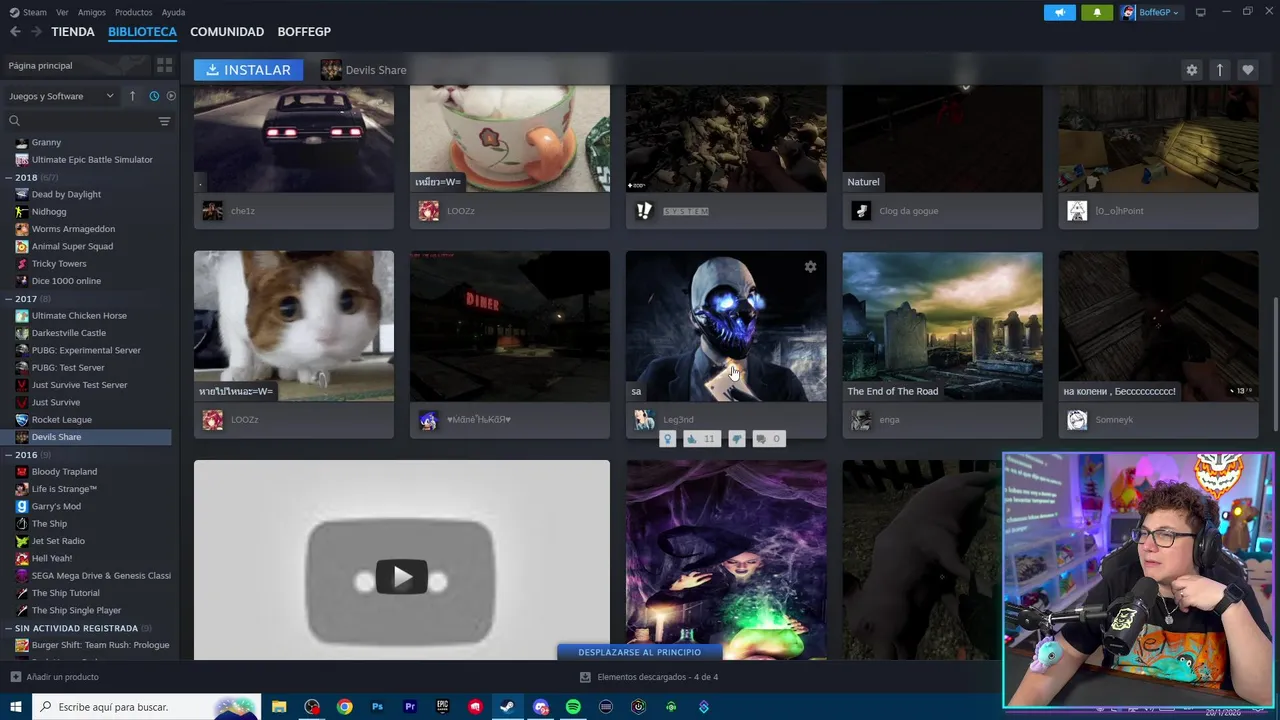Open advanced filter options beside search
Viewport: 1280px width, 720px height.
click(165, 121)
